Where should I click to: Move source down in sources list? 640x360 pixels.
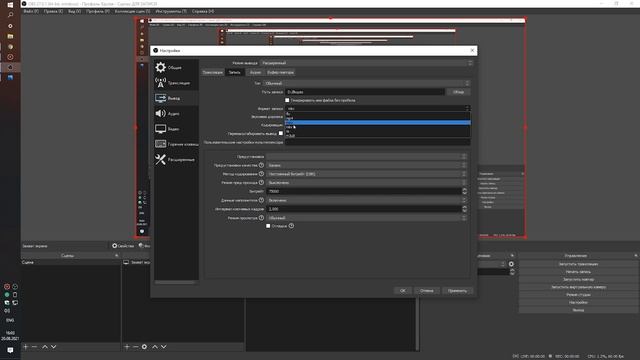[164, 347]
